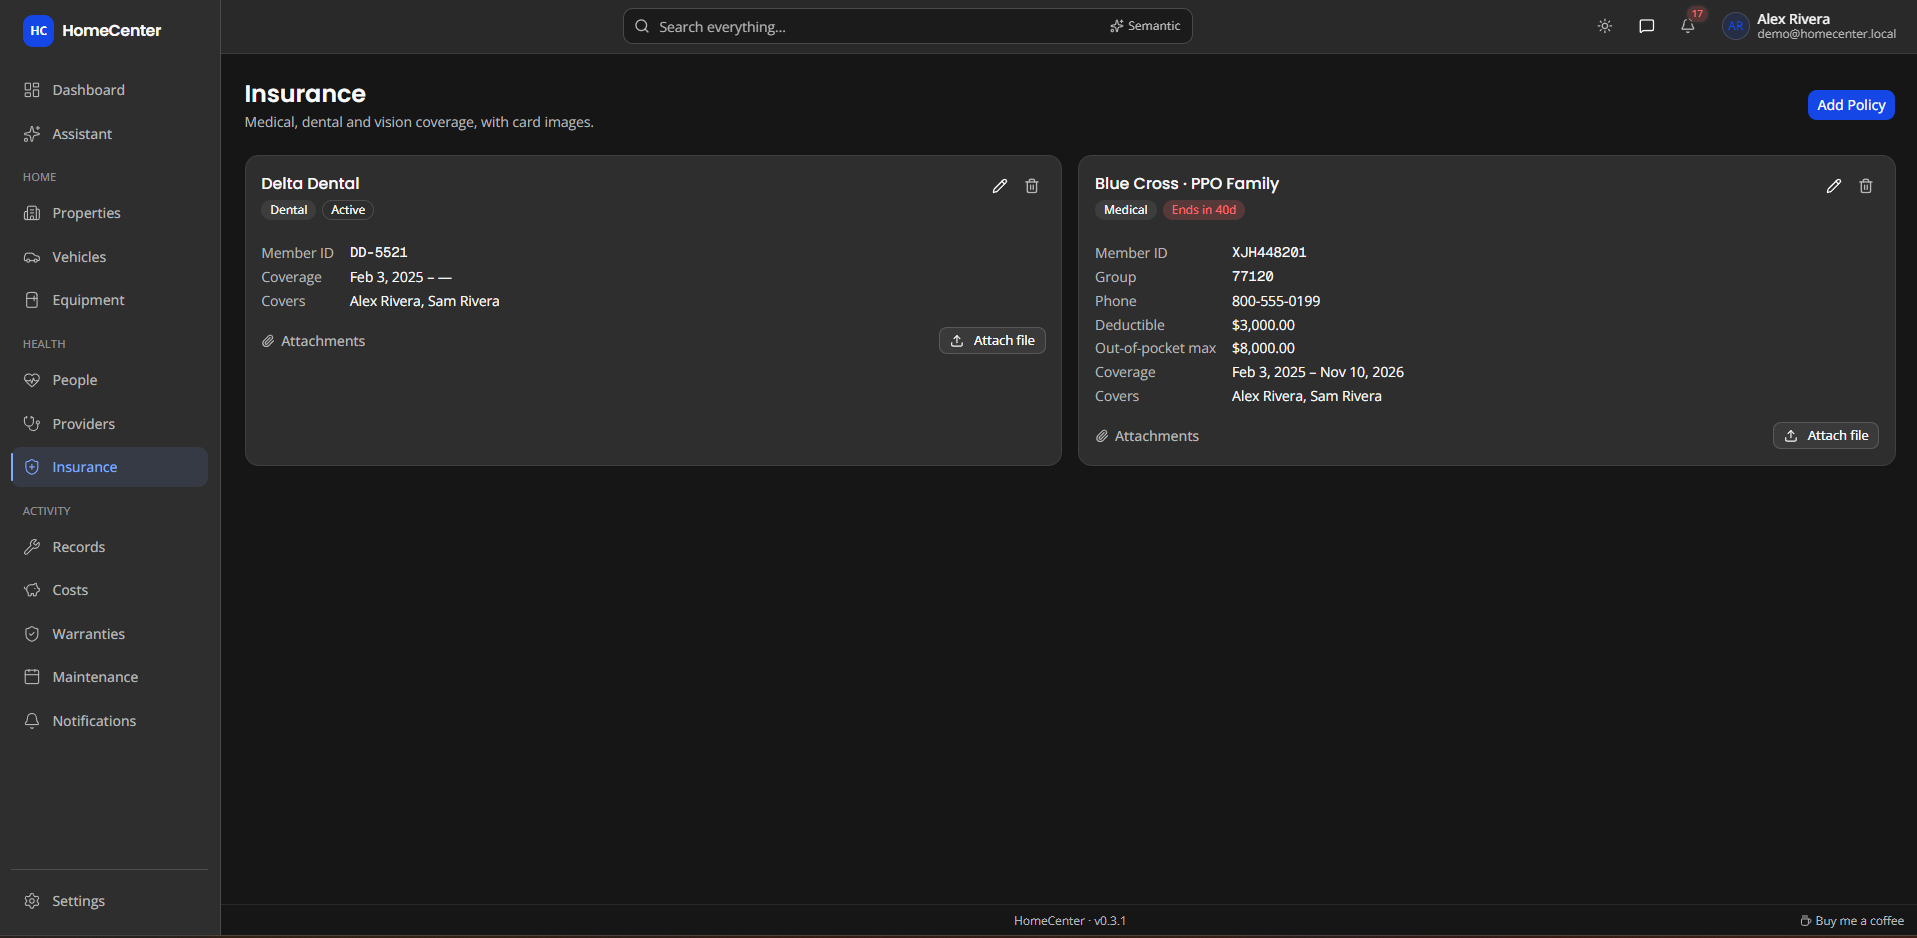Open Warranties in the sidebar
The width and height of the screenshot is (1917, 938).
[x=110, y=634]
